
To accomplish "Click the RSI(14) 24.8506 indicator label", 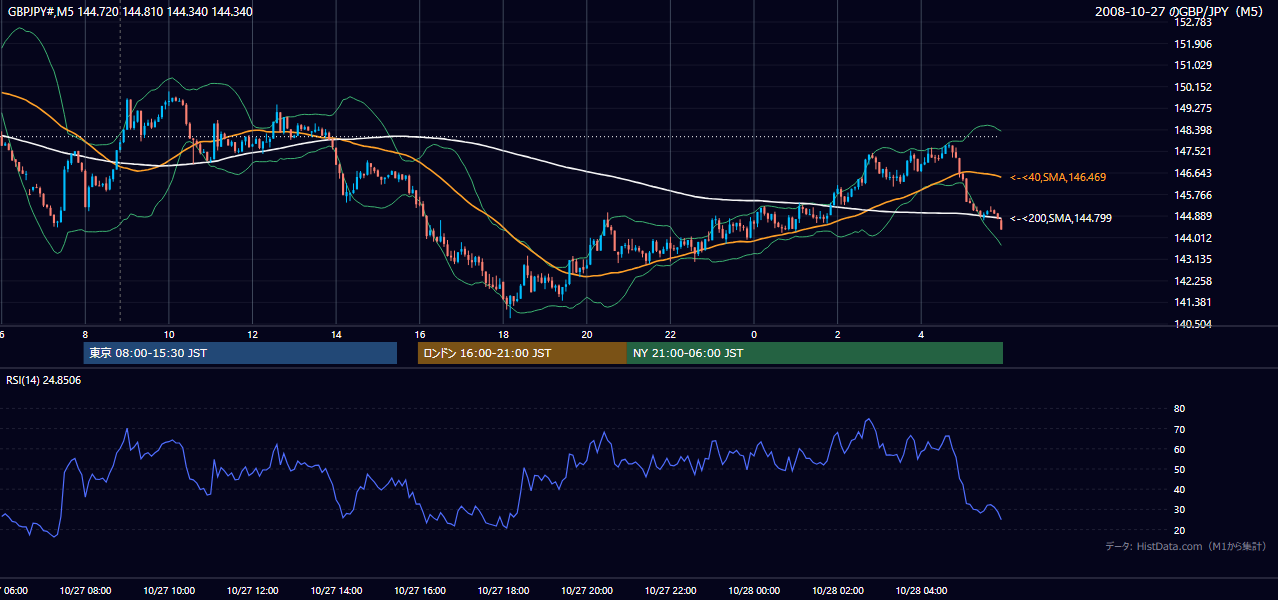I will [x=44, y=380].
